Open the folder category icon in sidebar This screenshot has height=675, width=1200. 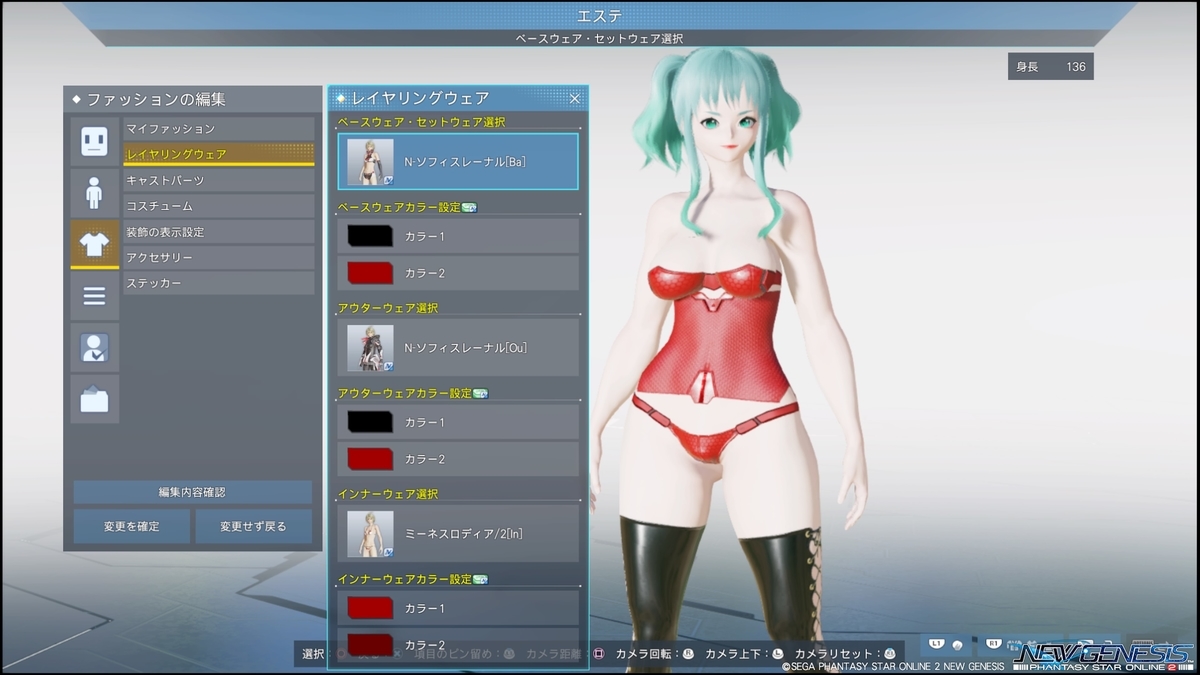tap(94, 399)
